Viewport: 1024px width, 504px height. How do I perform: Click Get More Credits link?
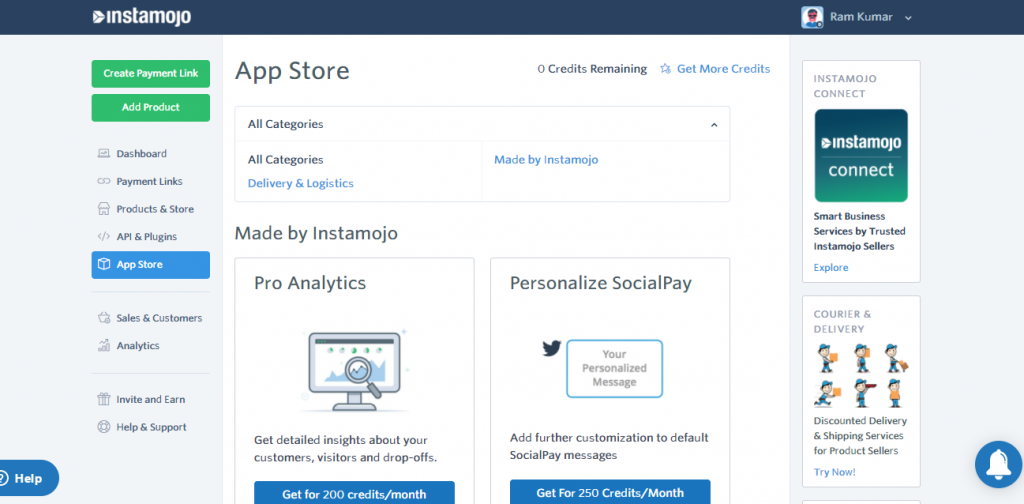(723, 69)
